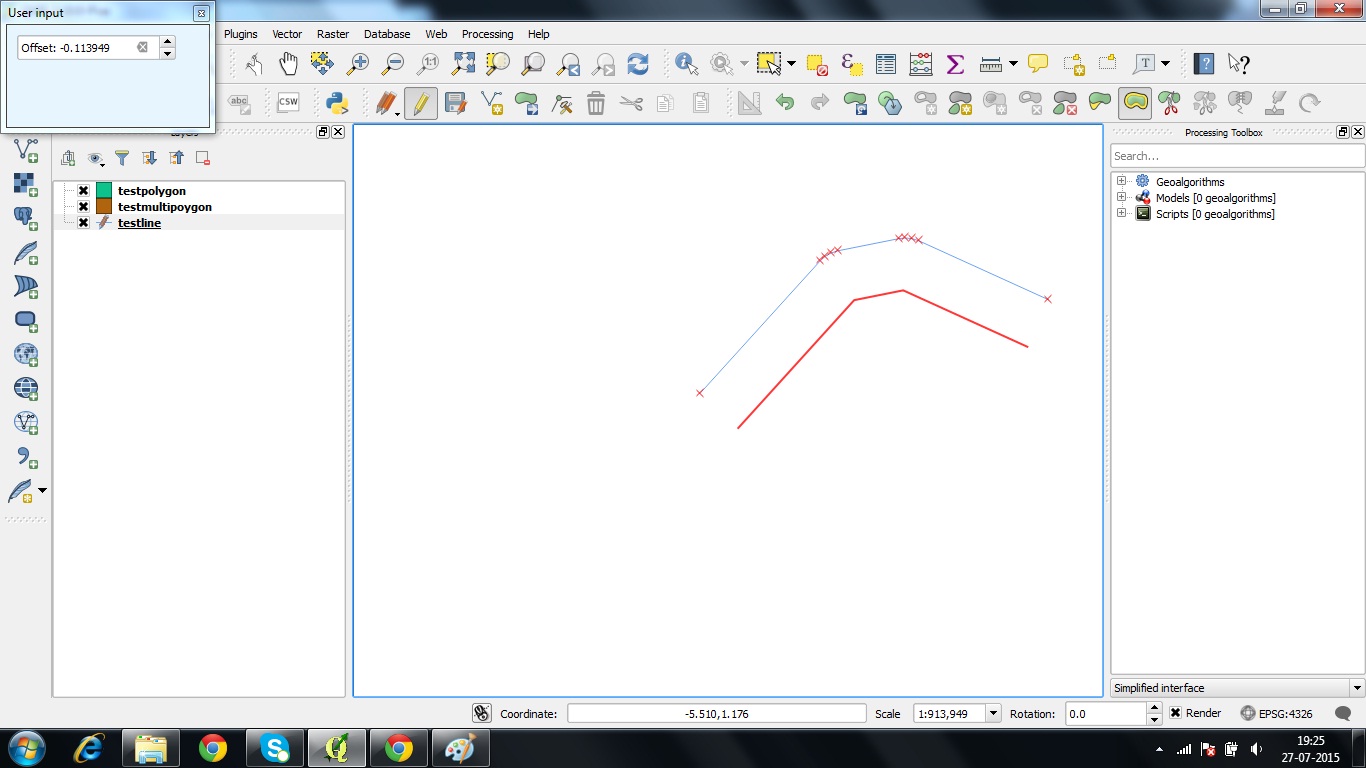Disable the Render checkbox

(x=1177, y=713)
